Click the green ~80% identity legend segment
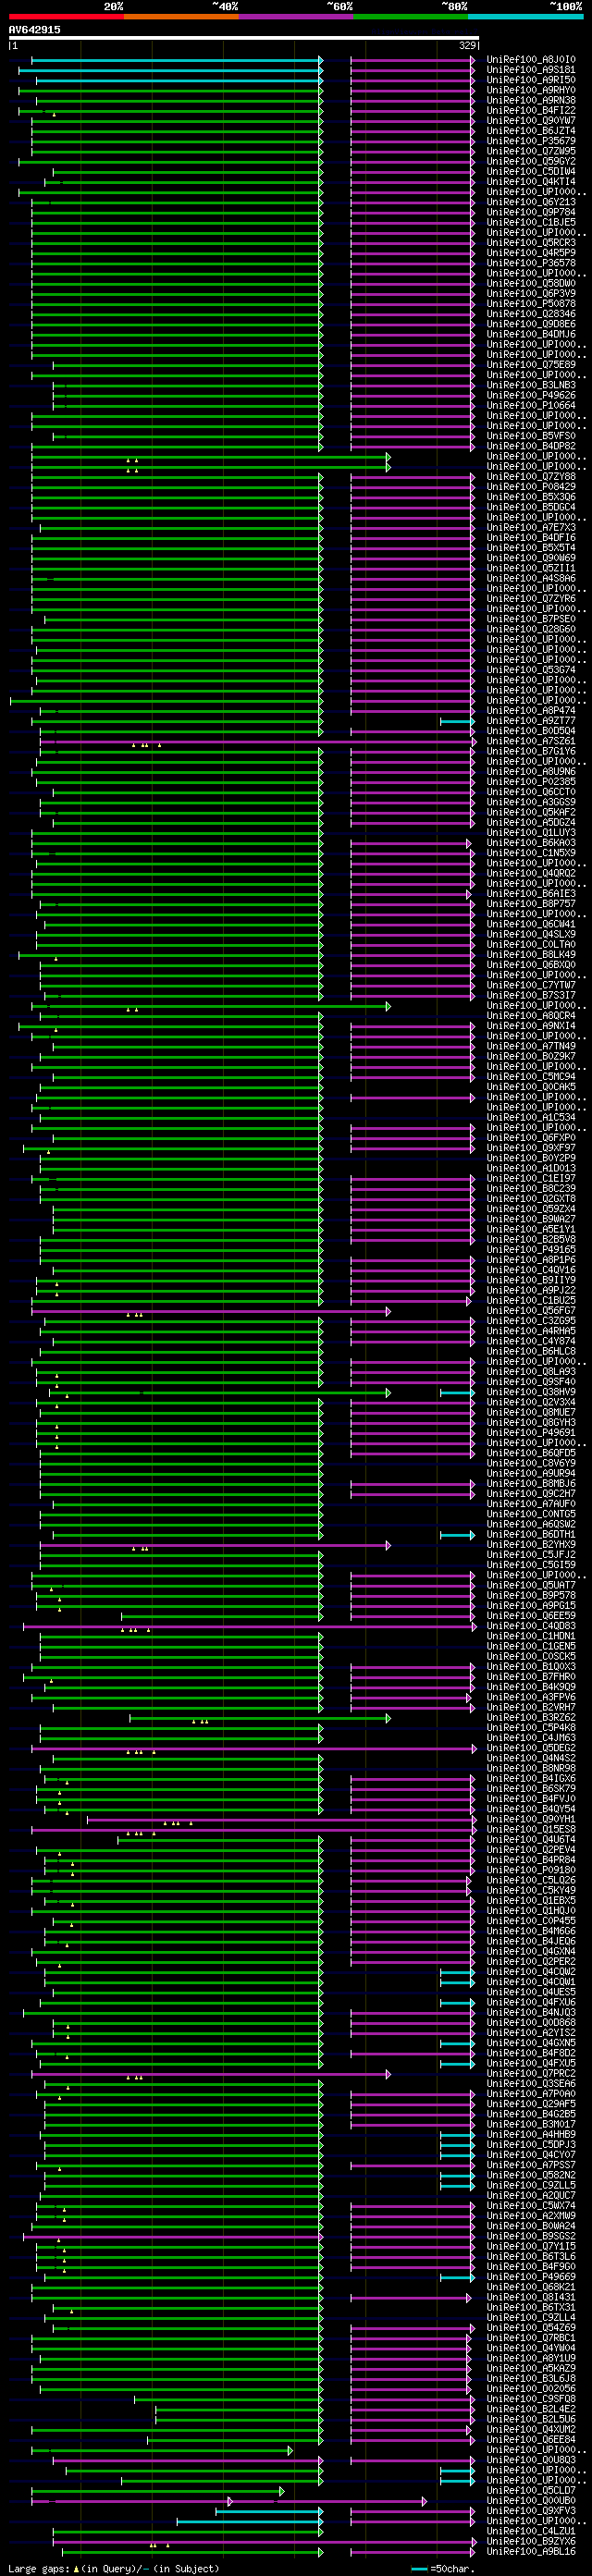The height and width of the screenshot is (2576, 592). 411,16
